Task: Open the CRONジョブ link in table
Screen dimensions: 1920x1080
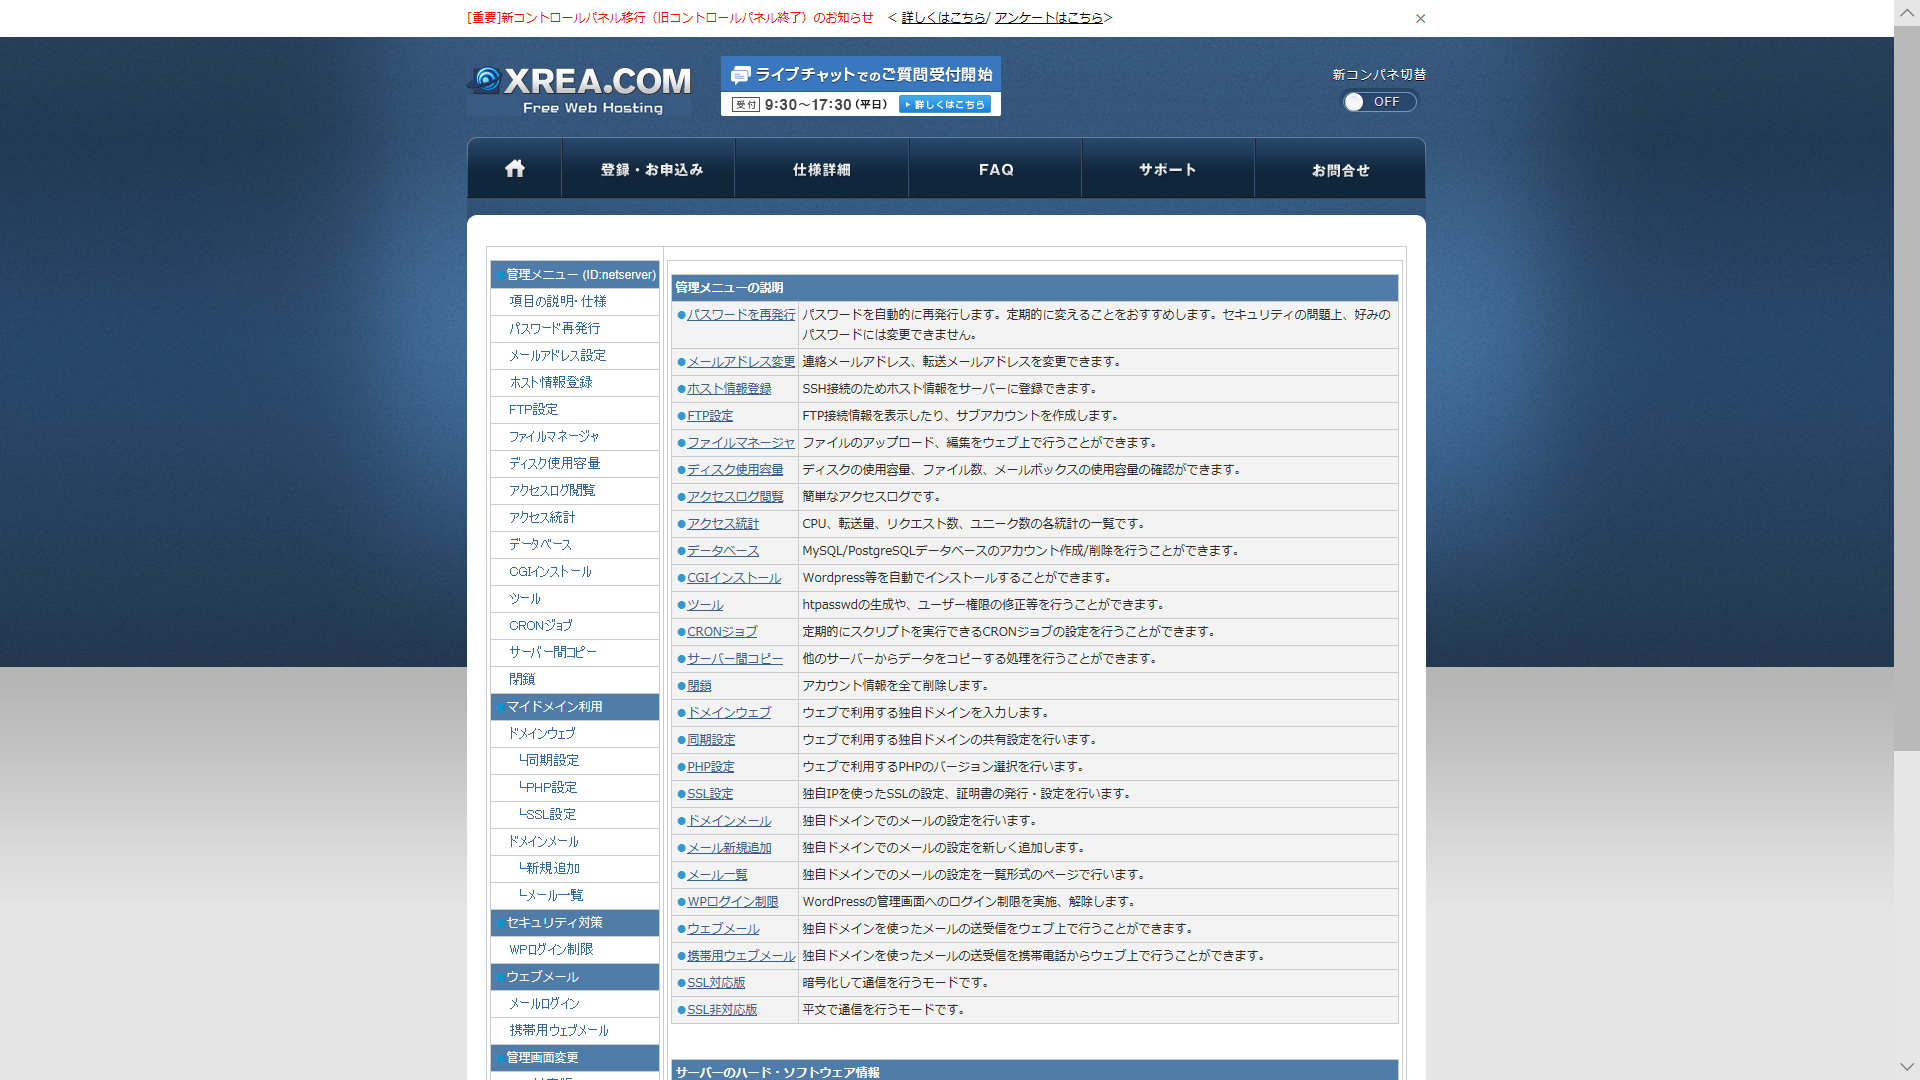Action: pos(722,632)
